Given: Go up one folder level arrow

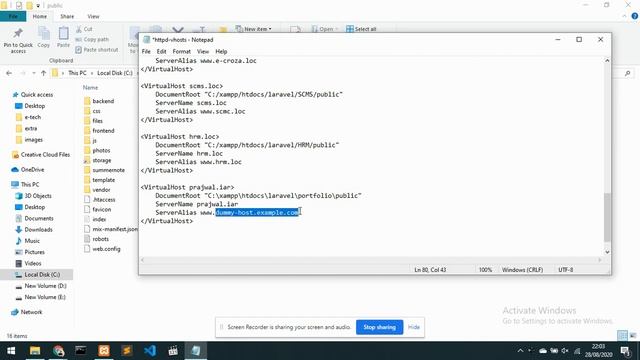Looking at the screenshot, I should [43, 73].
